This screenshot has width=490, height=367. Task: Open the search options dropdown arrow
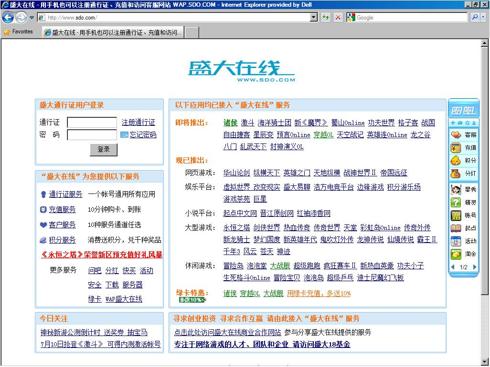tap(483, 17)
